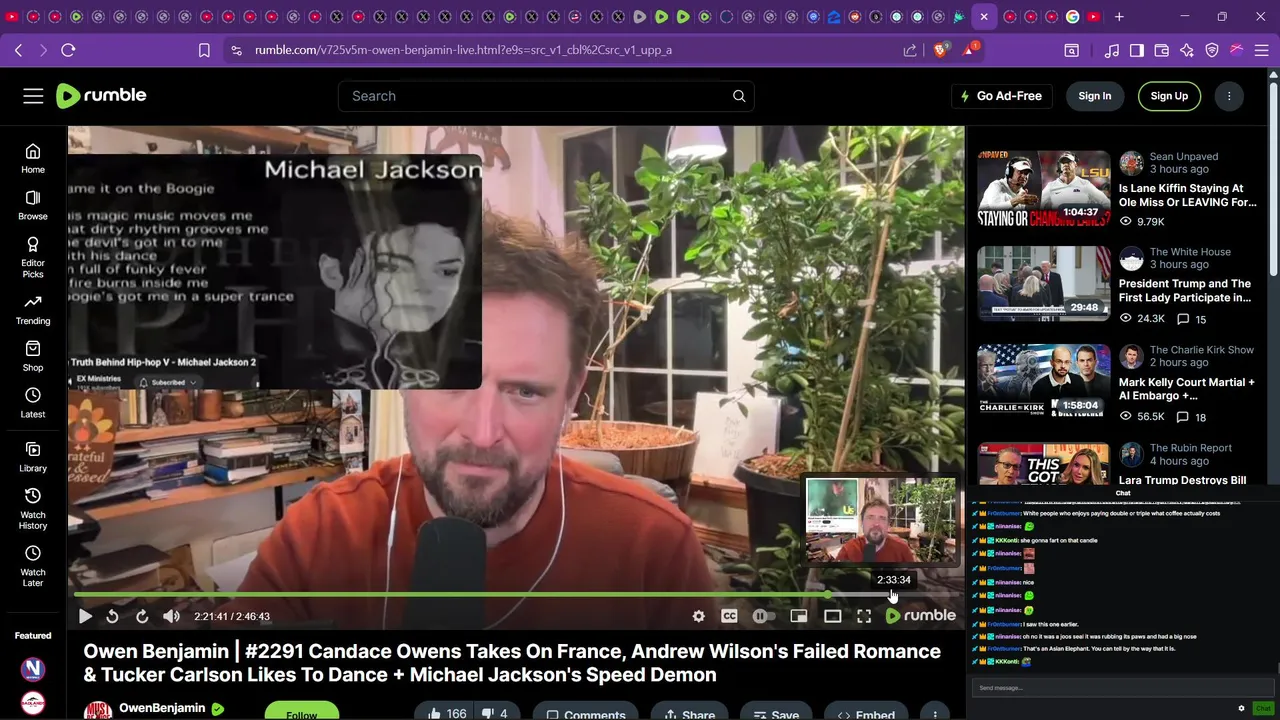
Task: Open Browse in the sidebar
Action: point(33,205)
